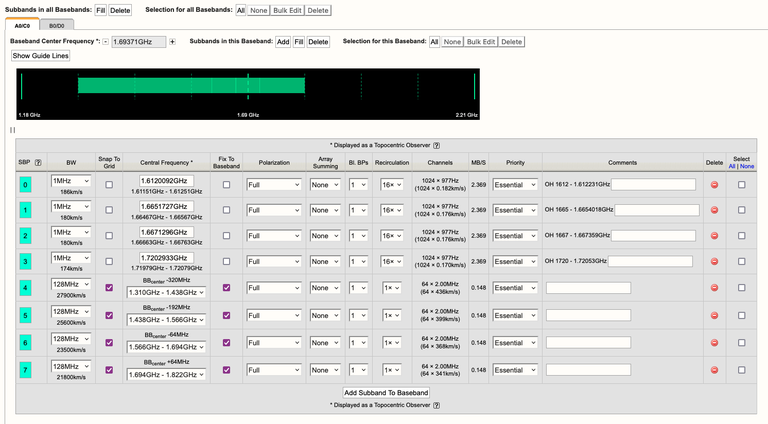
Task: Click central frequency field 1.7202933GHz
Action: point(166,258)
